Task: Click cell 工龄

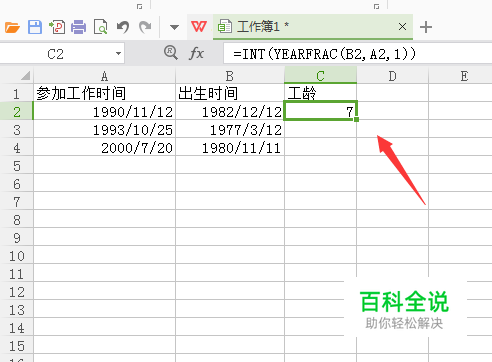Action: point(320,93)
